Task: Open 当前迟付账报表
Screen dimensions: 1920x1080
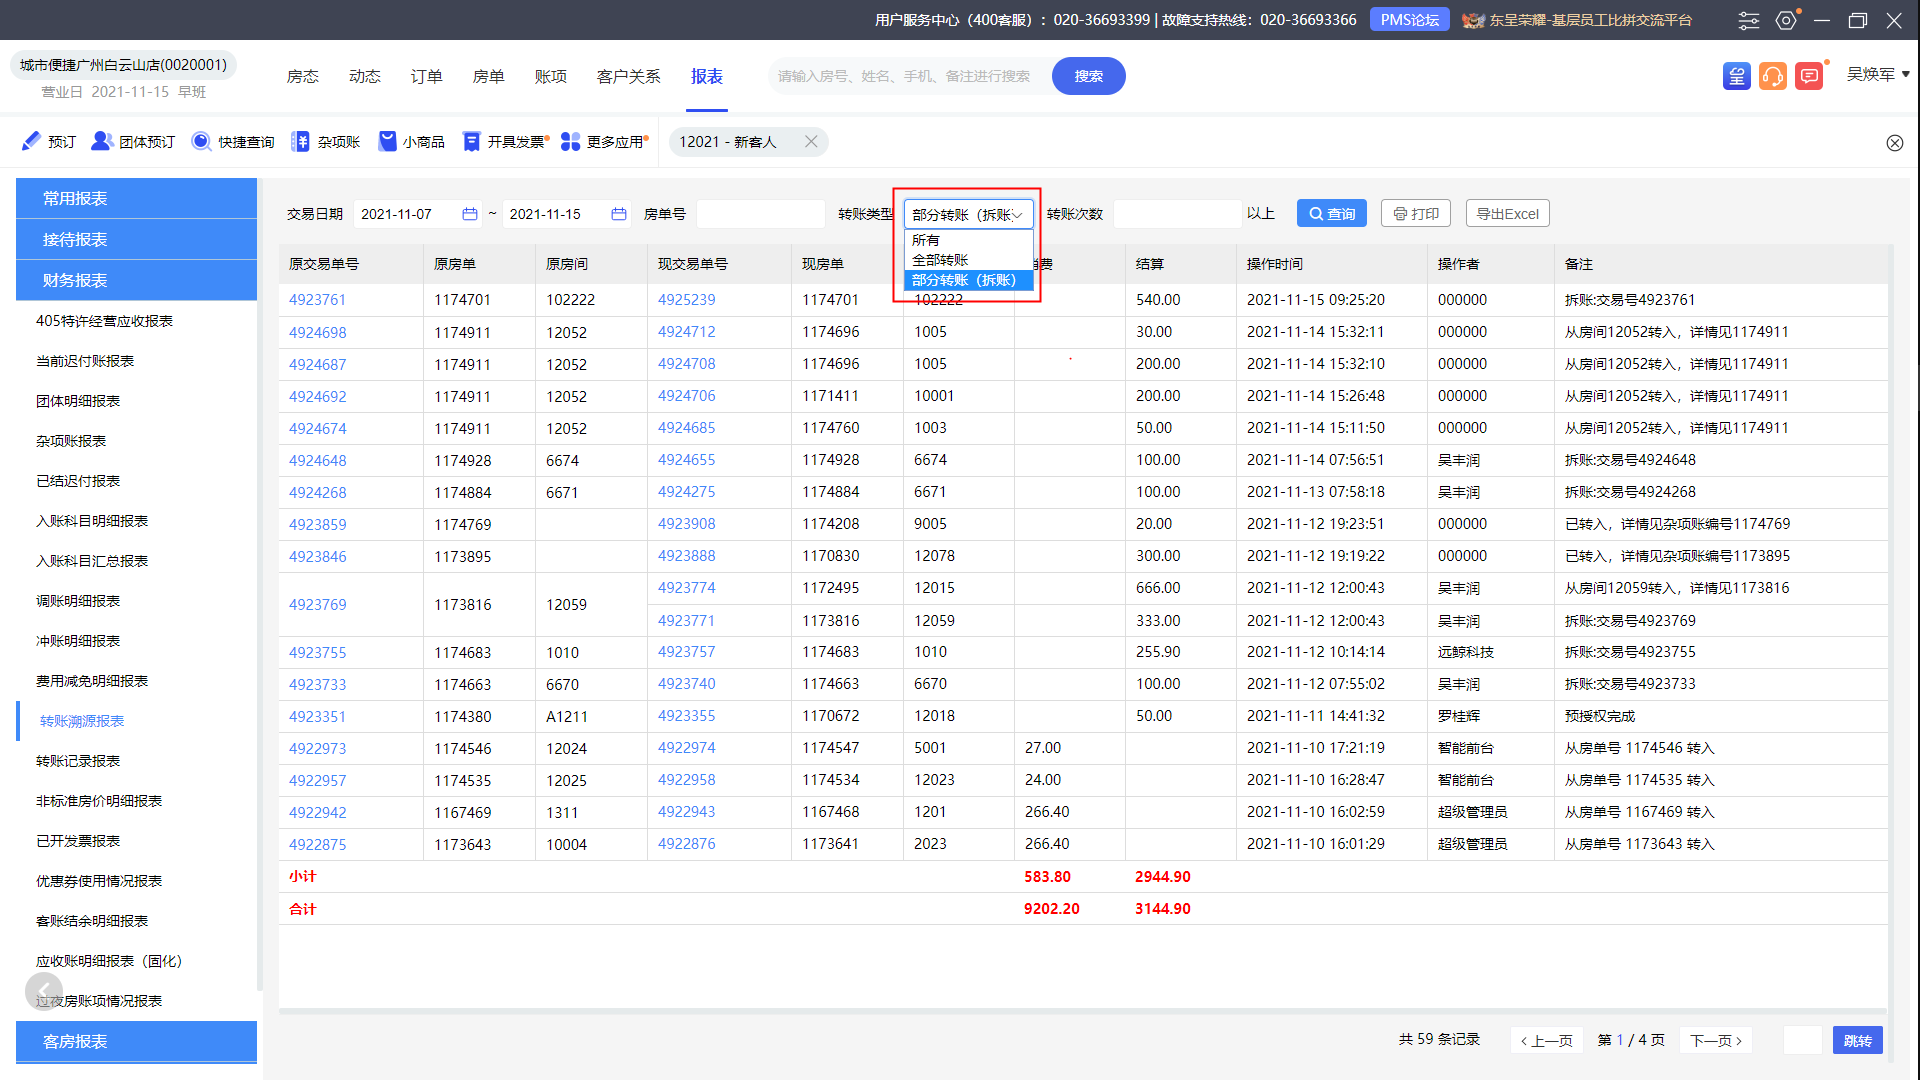Action: click(85, 361)
